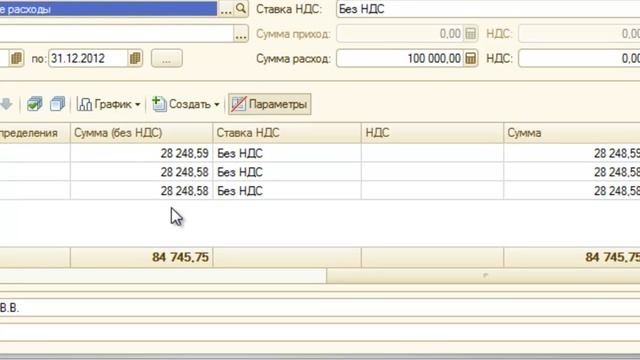
Task: Click the blue stacked-sheets icon
Action: 58,104
